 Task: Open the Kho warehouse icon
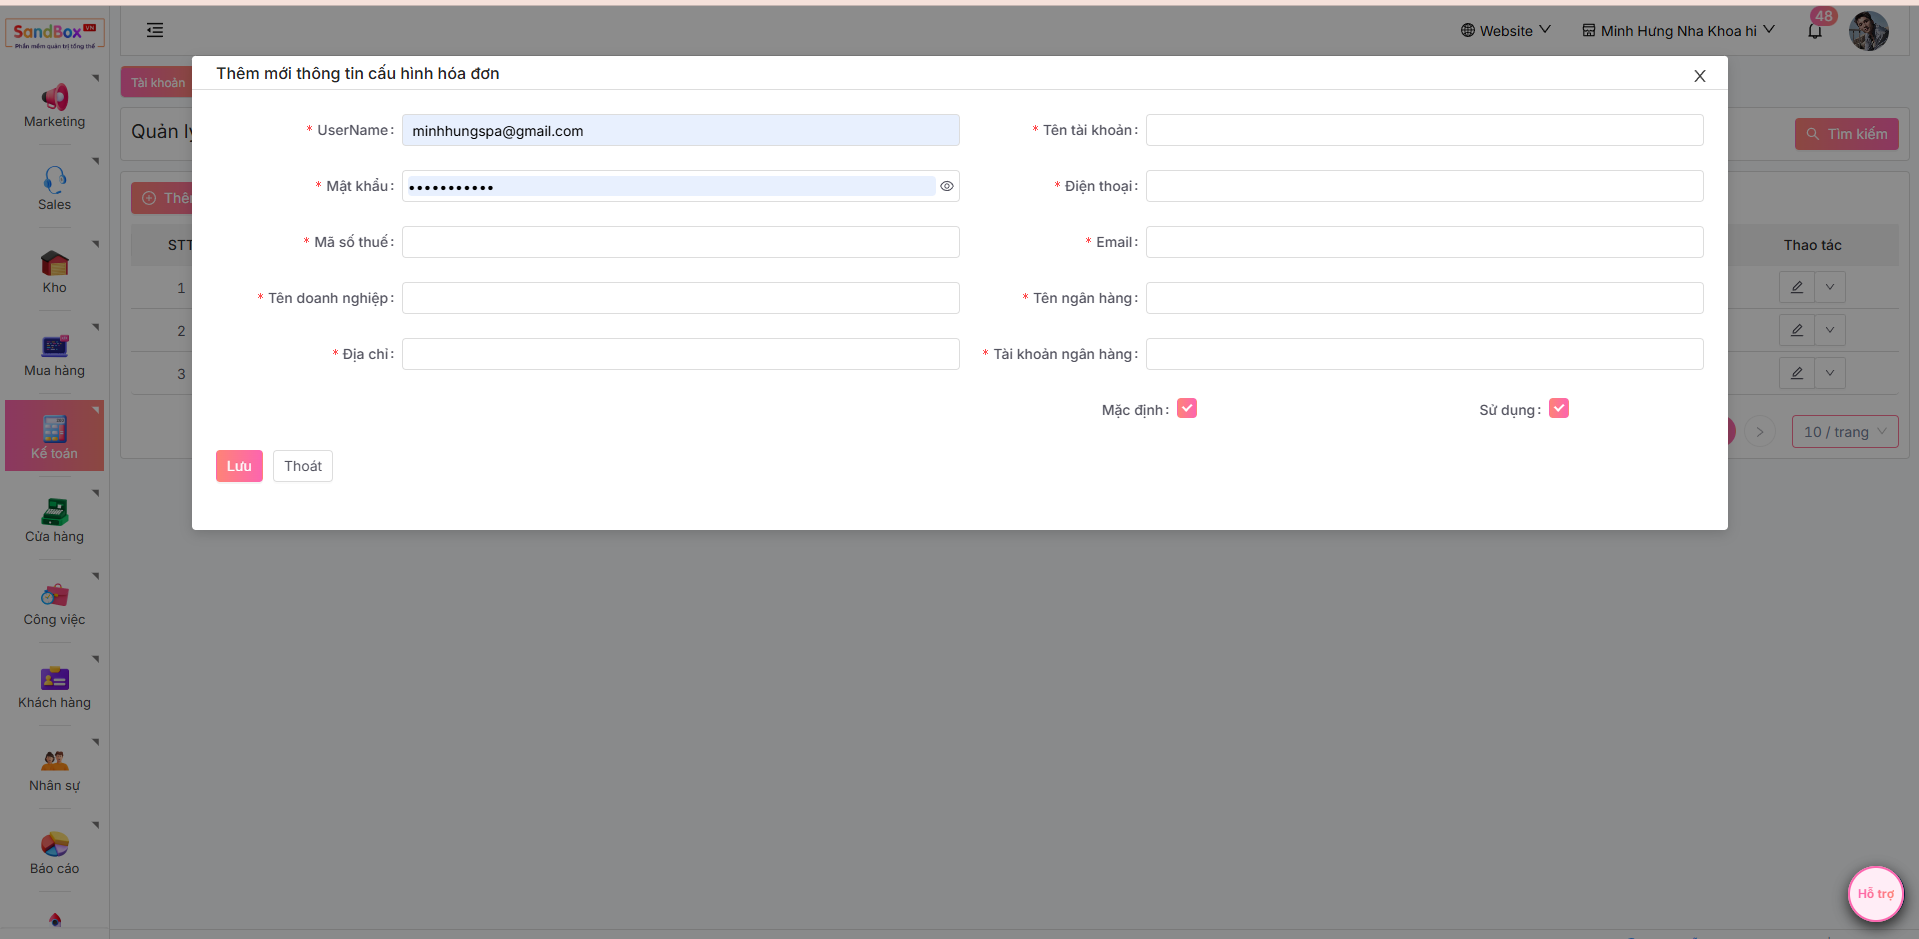(x=54, y=263)
